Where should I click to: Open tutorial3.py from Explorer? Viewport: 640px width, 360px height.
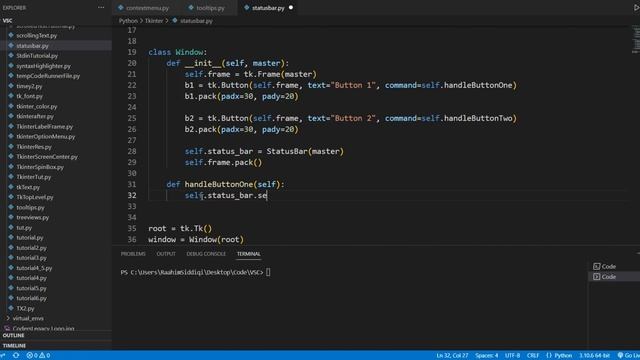(31, 258)
